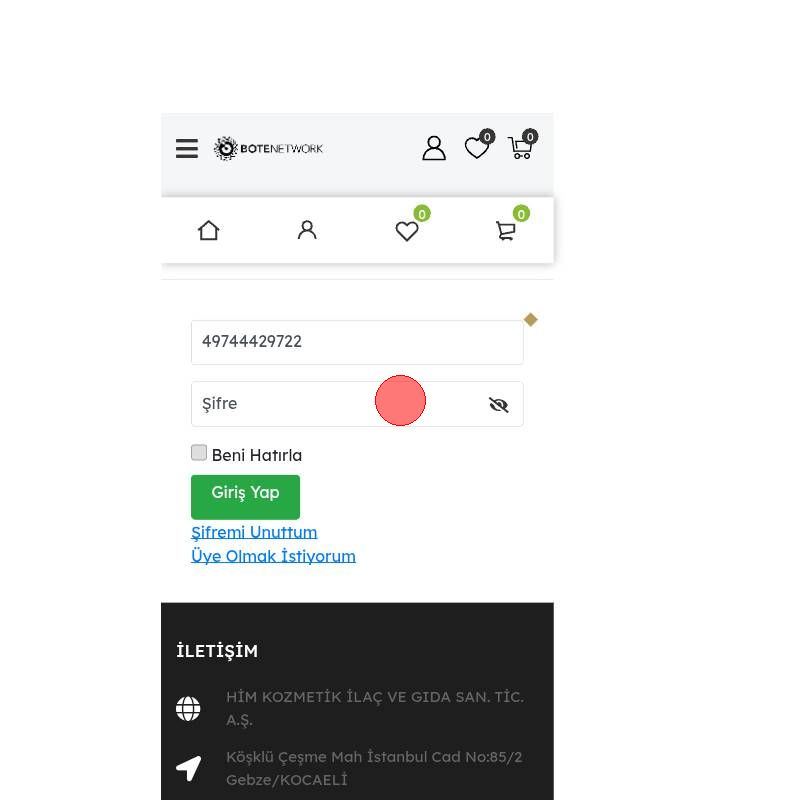Focus the Şifre password field
The image size is (800, 800).
click(x=357, y=404)
